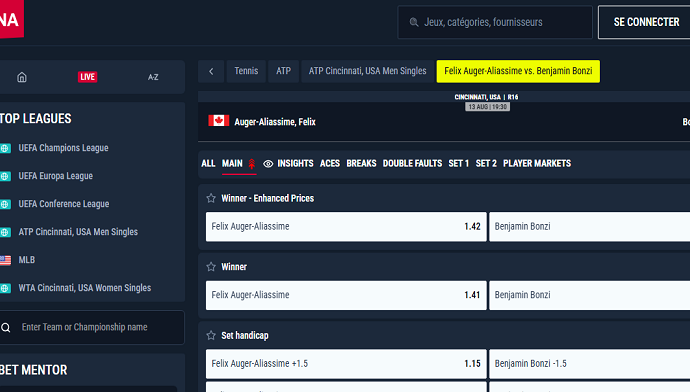Screen dimensions: 690x392
Task: Switch to the BREAKS tab
Action: [x=361, y=164]
